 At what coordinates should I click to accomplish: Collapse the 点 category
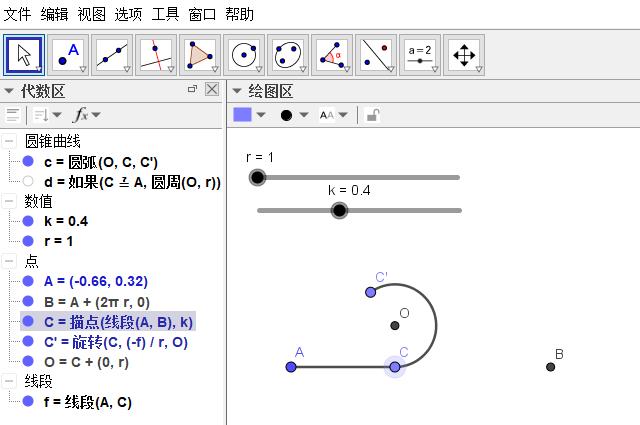pyautogui.click(x=9, y=261)
